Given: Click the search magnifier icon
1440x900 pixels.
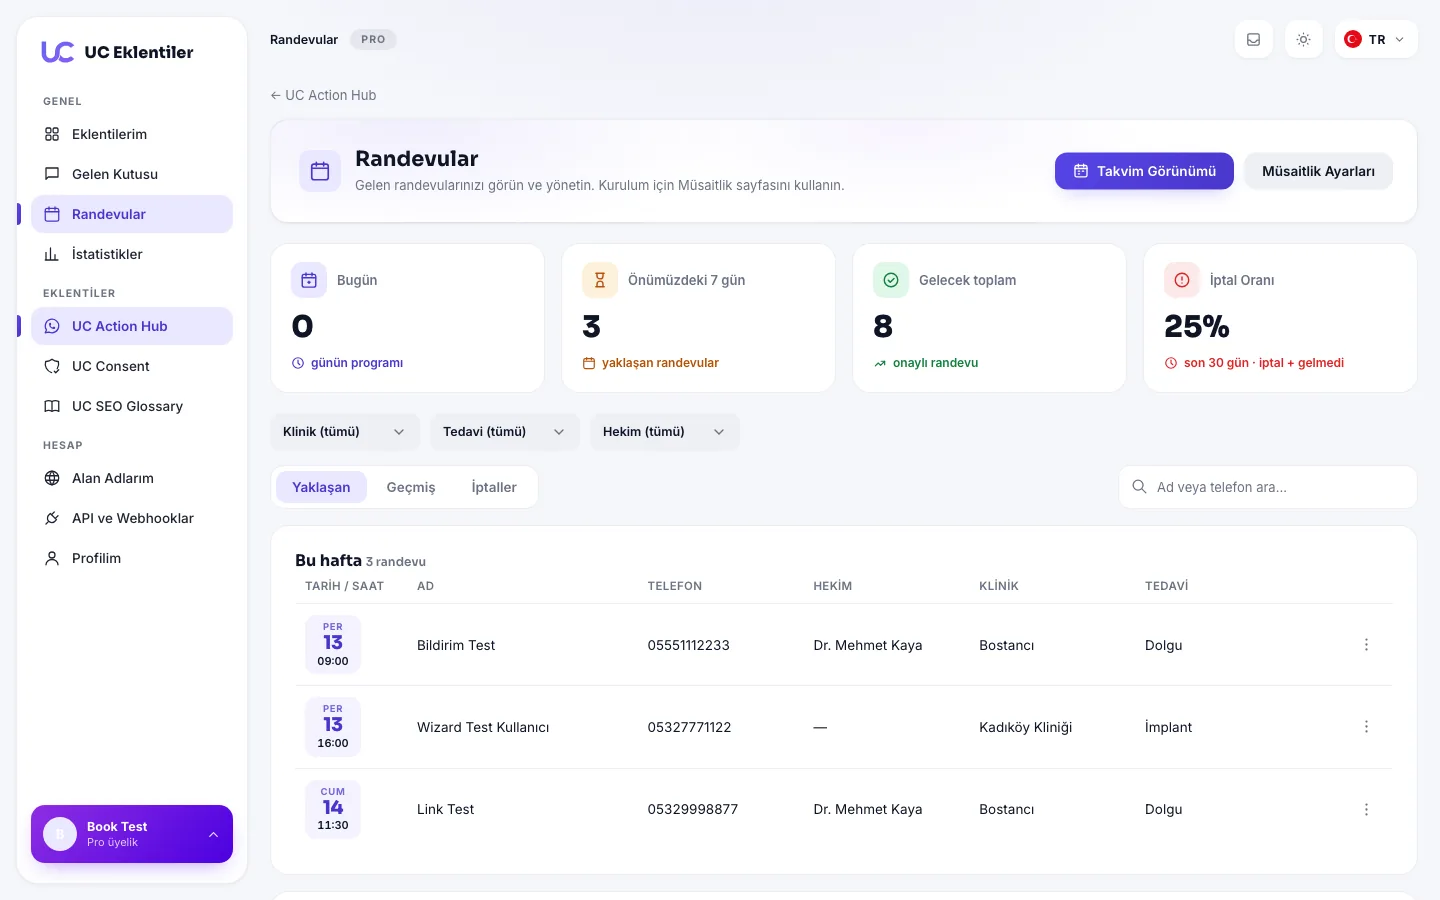Looking at the screenshot, I should tap(1139, 487).
